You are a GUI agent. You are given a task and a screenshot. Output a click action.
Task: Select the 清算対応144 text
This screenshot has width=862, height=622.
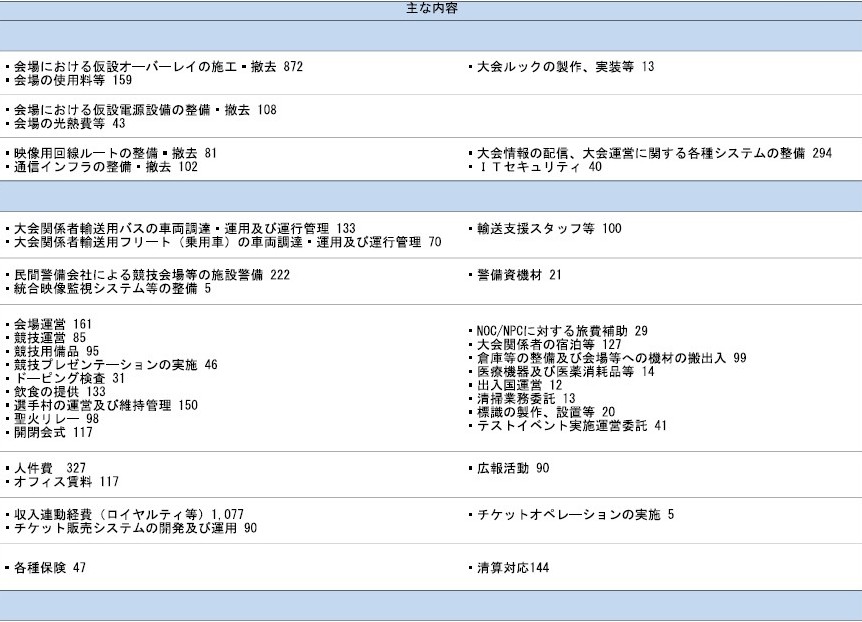(x=513, y=568)
